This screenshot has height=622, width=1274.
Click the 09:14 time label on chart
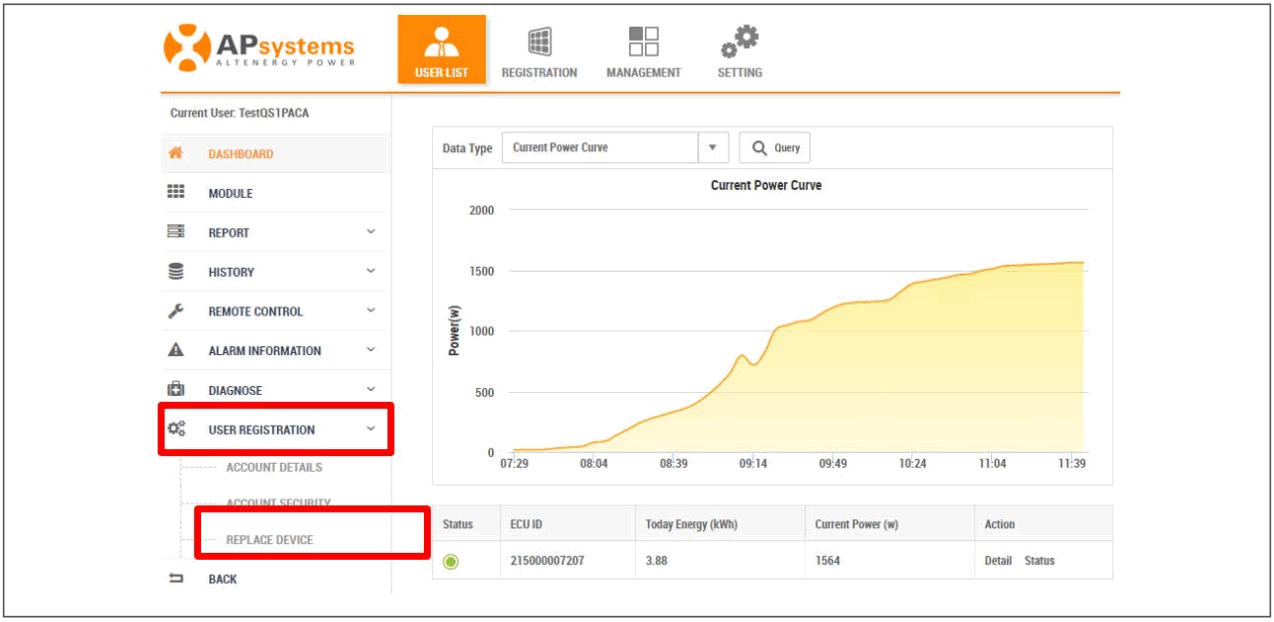coord(753,464)
